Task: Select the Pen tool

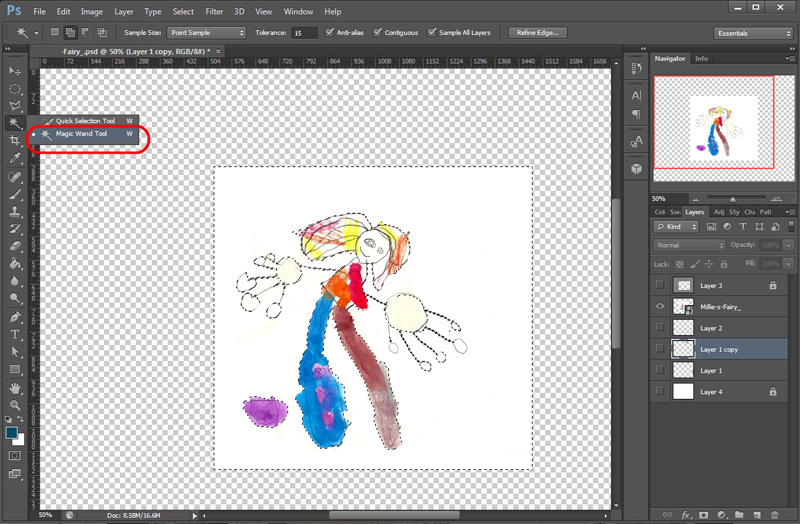Action: pos(15,317)
